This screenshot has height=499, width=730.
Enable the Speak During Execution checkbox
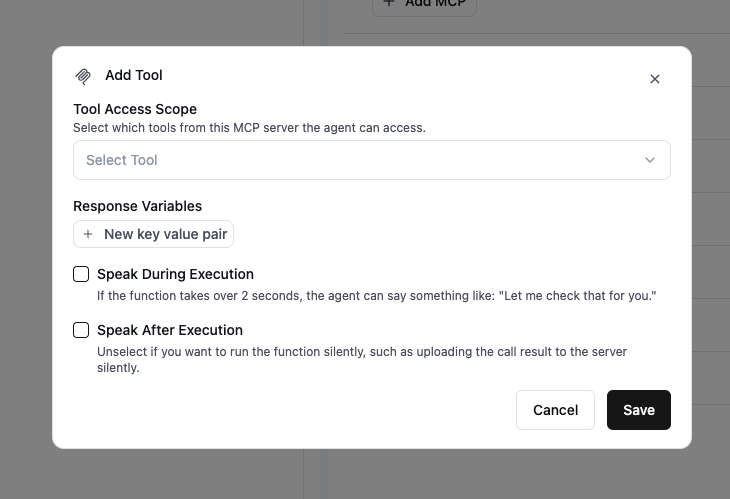click(81, 274)
